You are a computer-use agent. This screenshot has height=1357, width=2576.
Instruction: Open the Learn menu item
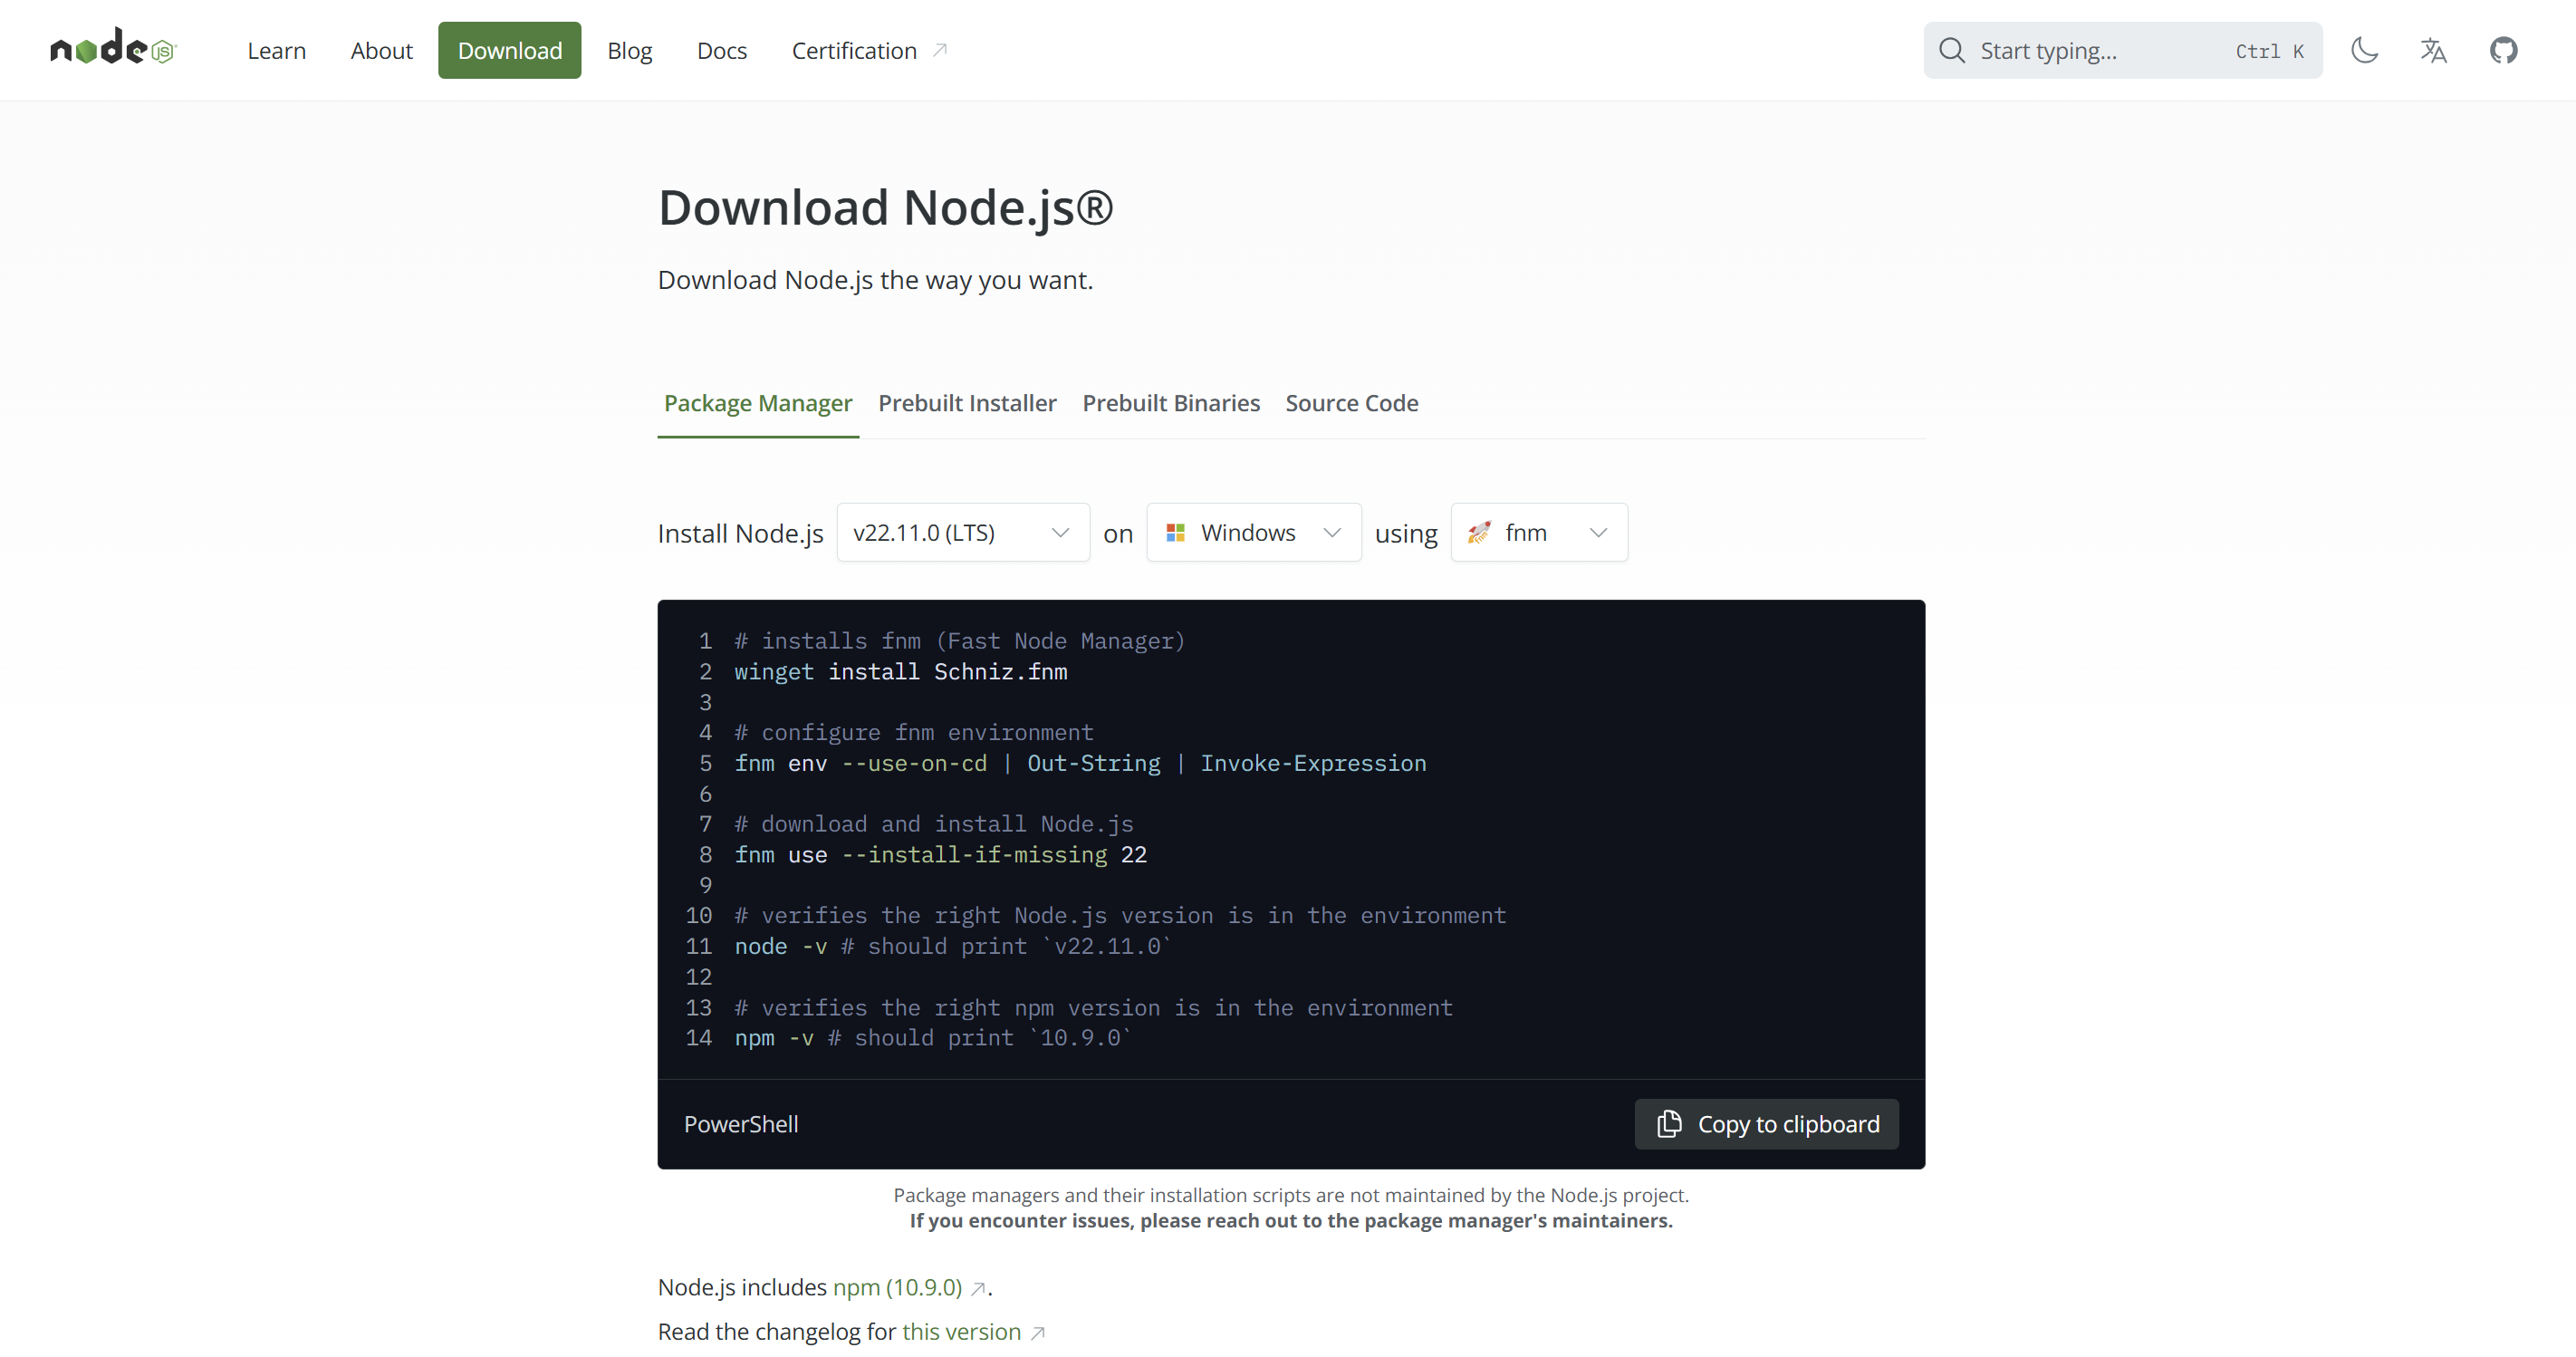point(276,50)
